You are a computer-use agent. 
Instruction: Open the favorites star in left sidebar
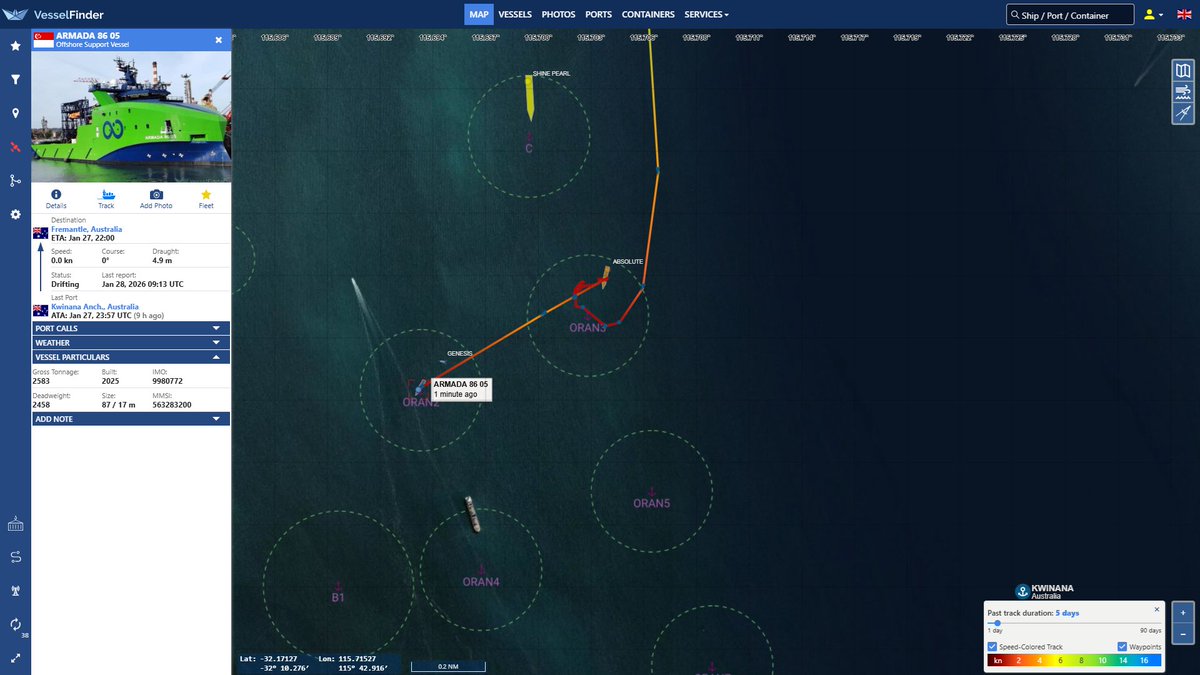(15, 46)
